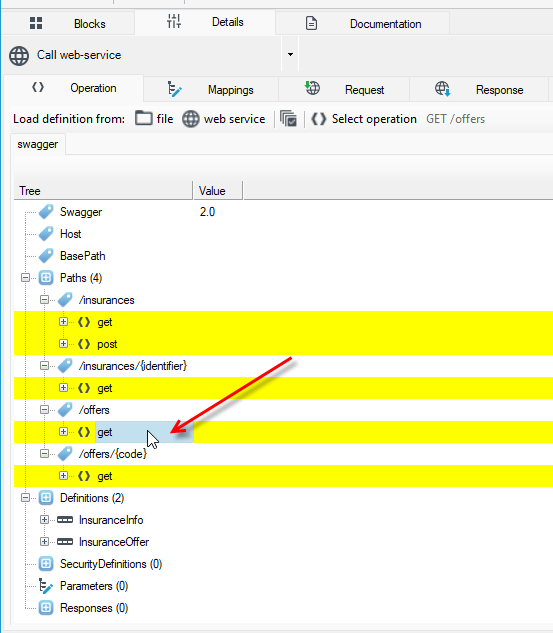Collapse the Definitions (2) node
Viewport: 553px width, 633px height.
click(25, 498)
